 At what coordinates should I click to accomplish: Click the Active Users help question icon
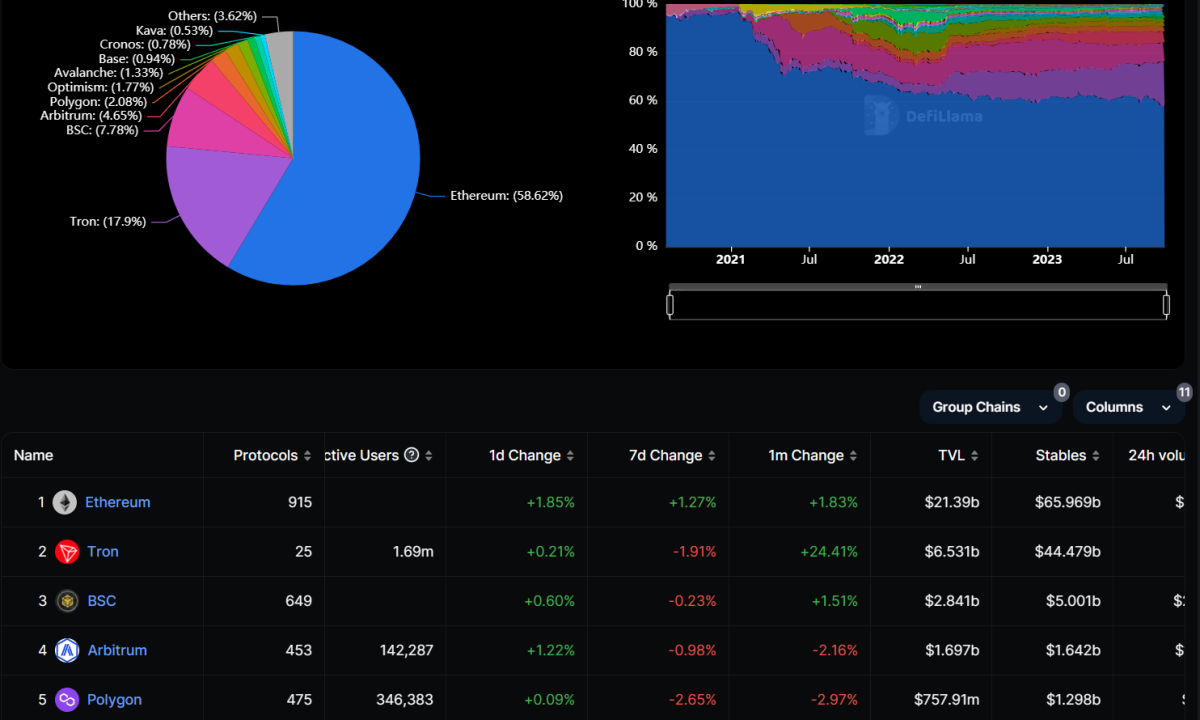pyautogui.click(x=411, y=455)
